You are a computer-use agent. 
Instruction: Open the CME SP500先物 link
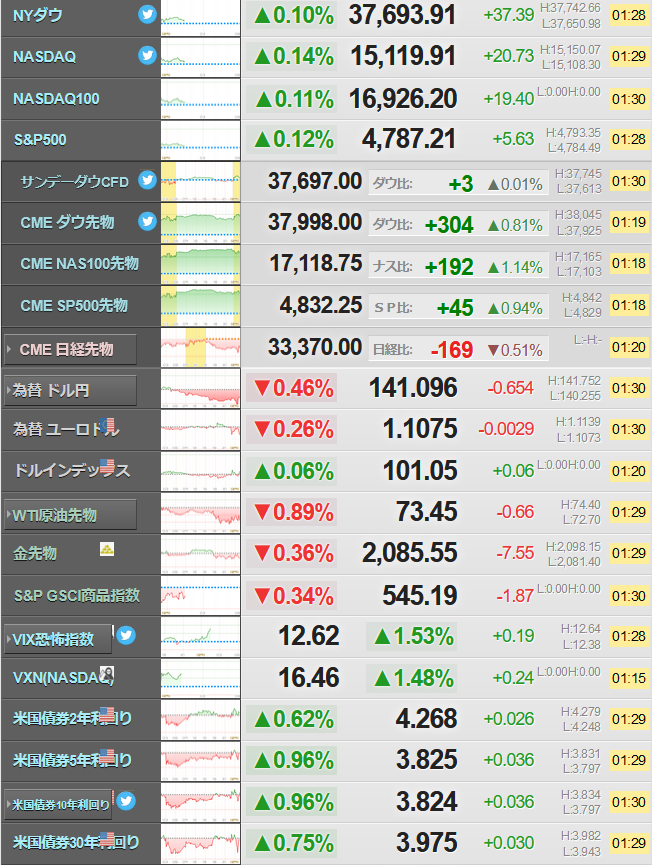pyautogui.click(x=74, y=305)
